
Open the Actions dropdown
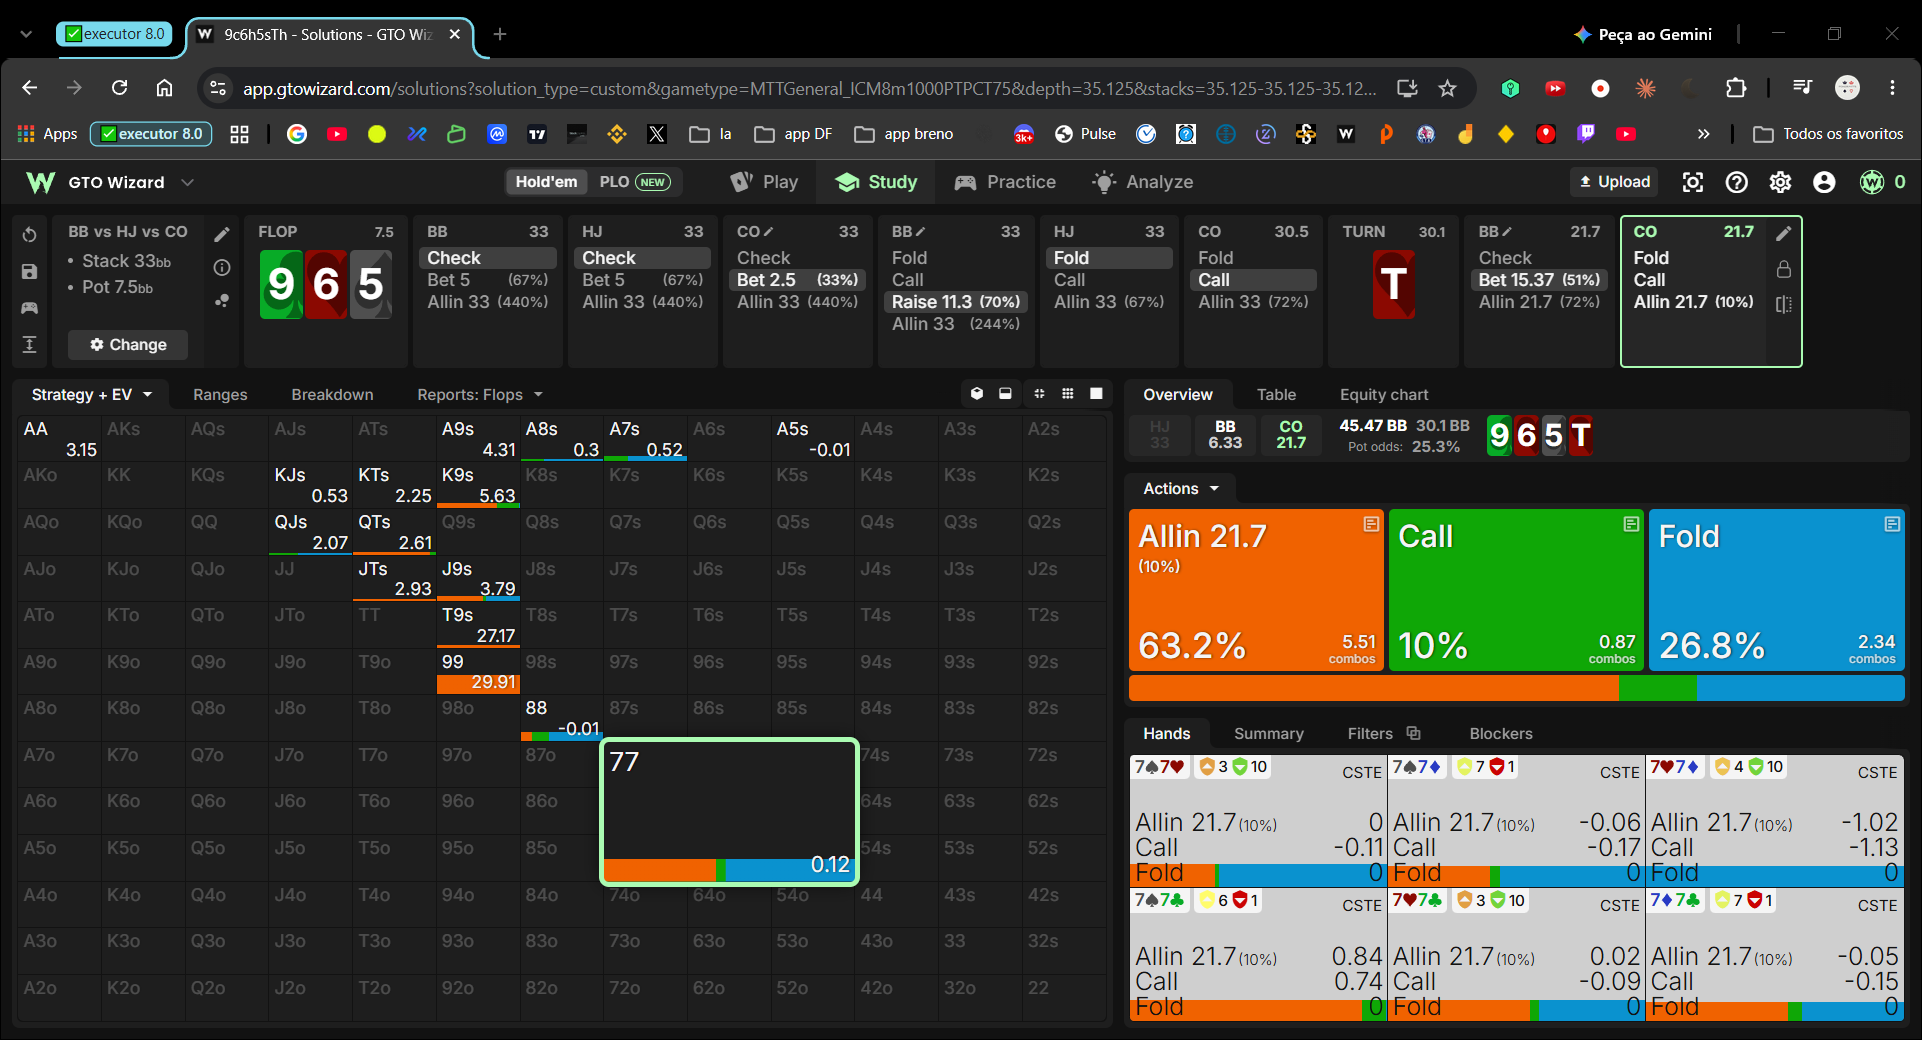click(x=1181, y=489)
